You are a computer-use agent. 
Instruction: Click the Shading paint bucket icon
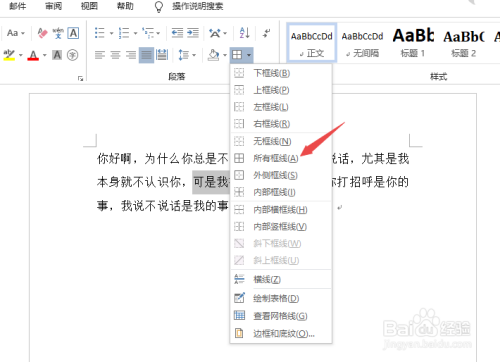click(x=213, y=55)
